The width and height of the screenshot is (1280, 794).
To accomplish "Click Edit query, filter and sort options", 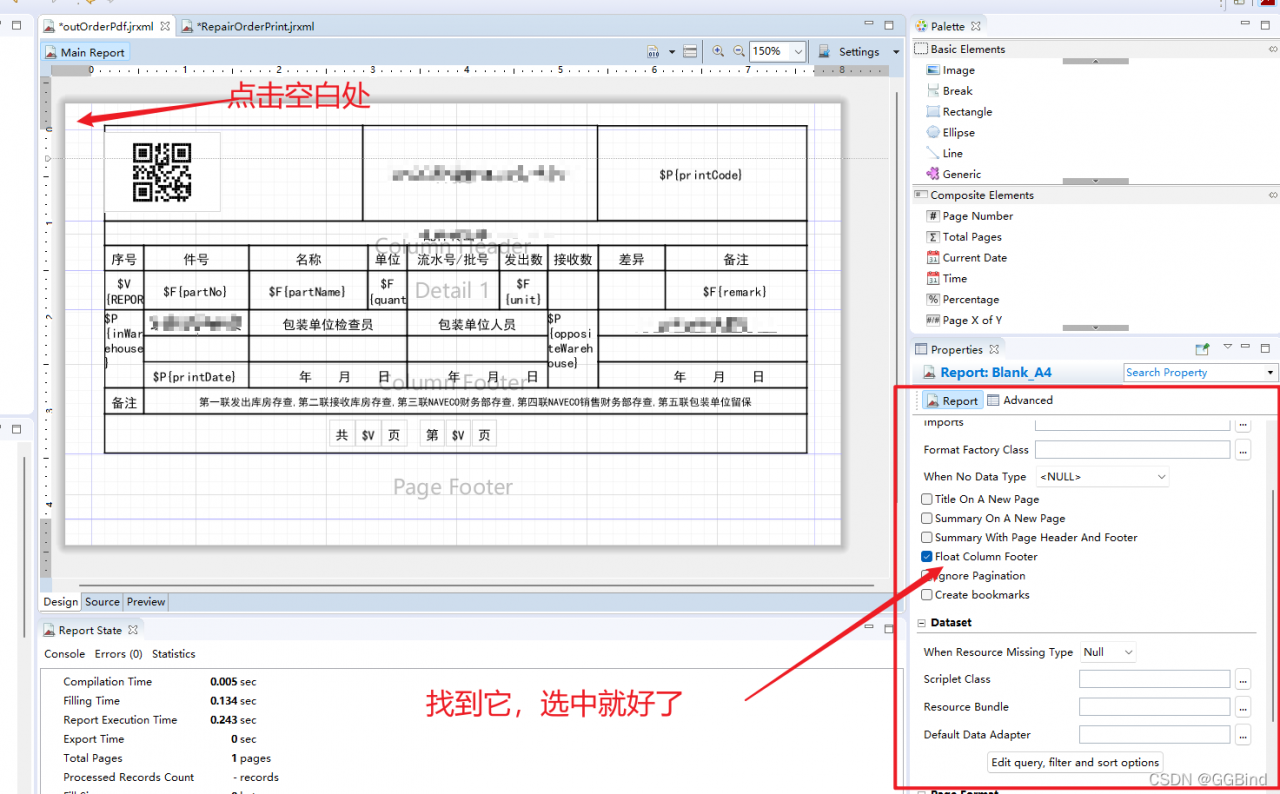I will click(x=1075, y=762).
